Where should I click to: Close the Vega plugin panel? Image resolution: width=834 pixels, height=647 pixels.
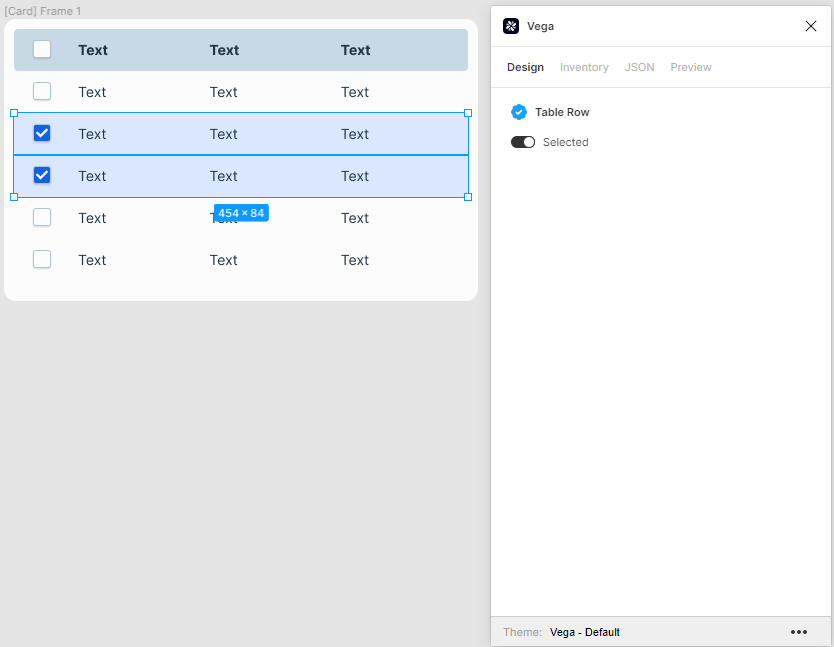(x=811, y=26)
